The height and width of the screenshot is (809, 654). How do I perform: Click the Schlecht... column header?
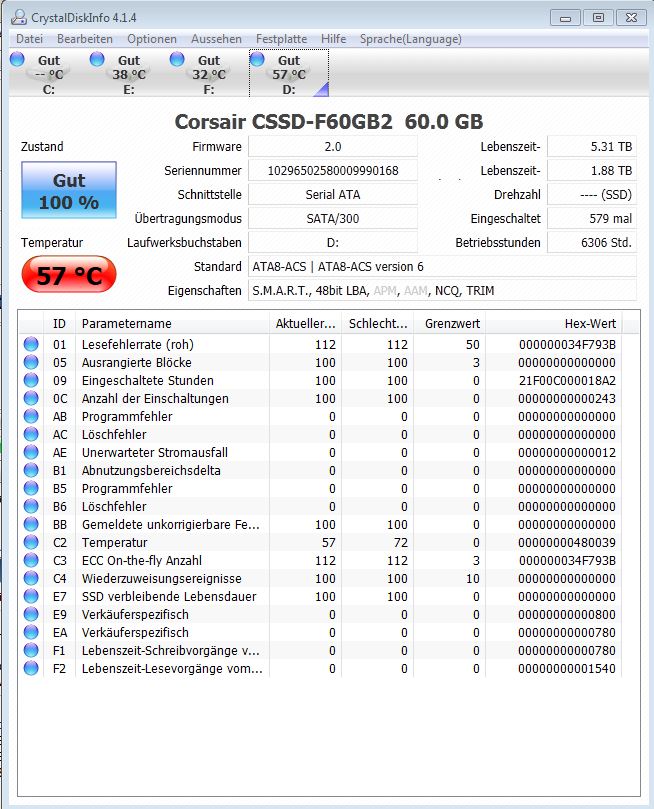378,323
